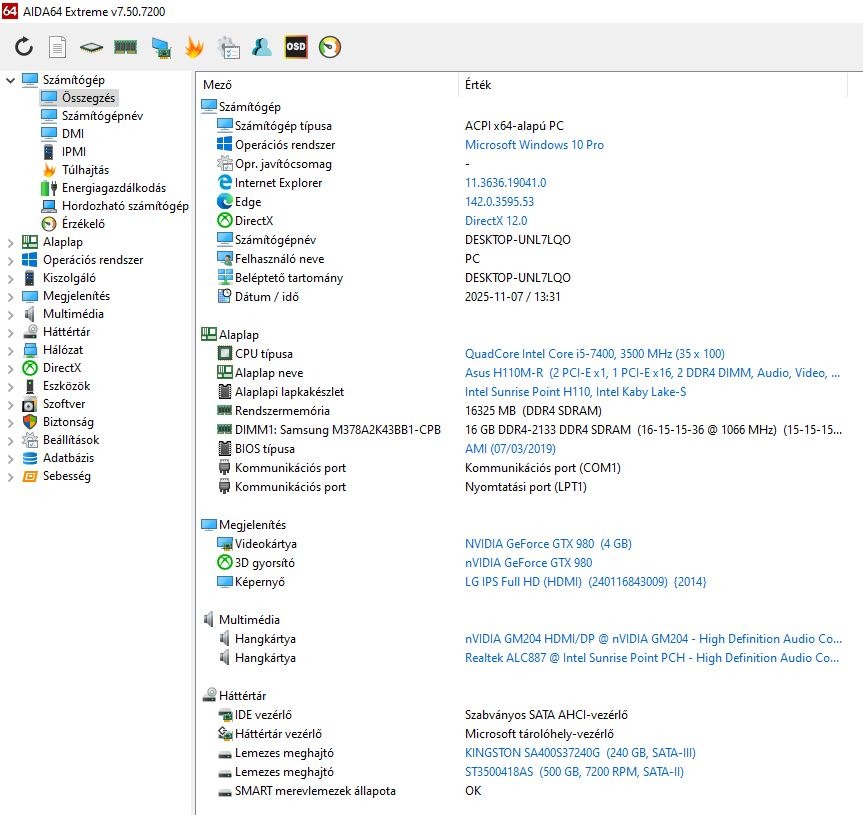Open the Edge version 142.0.3595.53 link
This screenshot has width=863, height=815.
pos(500,202)
